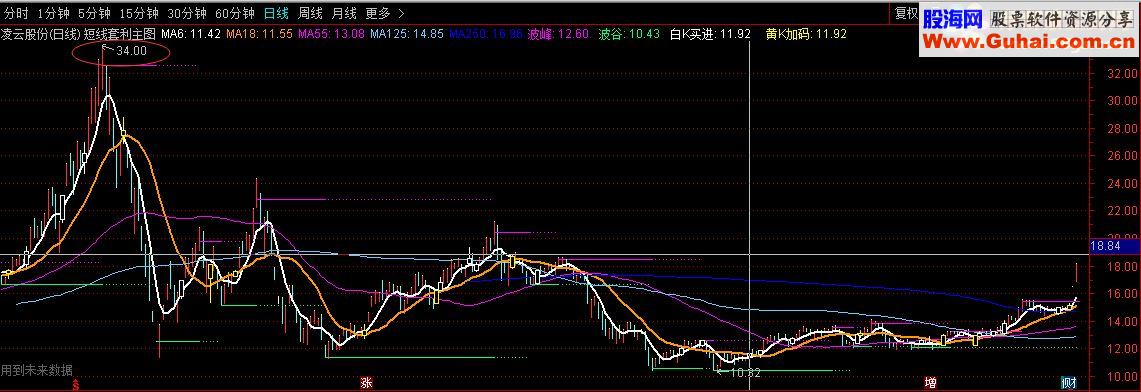Open the 凌云股份(日线) stock title menu
The image size is (1141, 392).
coord(41,33)
